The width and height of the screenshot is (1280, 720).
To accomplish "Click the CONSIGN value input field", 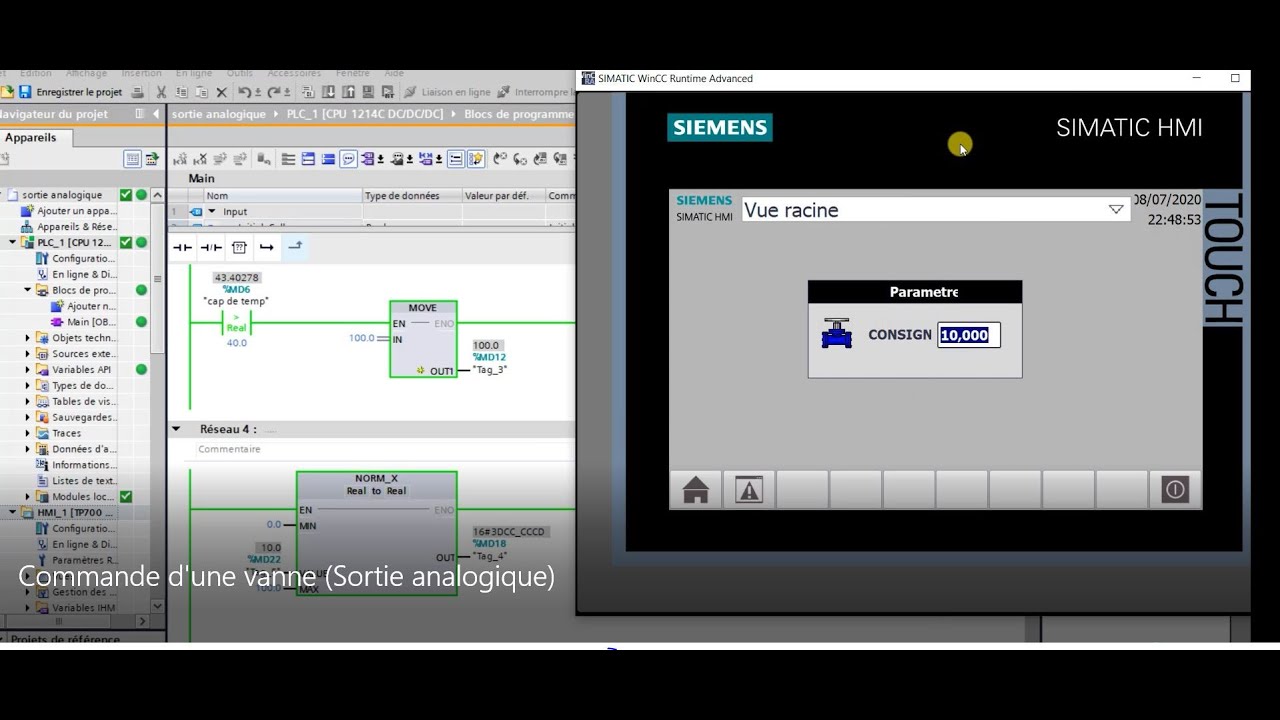I will point(969,335).
